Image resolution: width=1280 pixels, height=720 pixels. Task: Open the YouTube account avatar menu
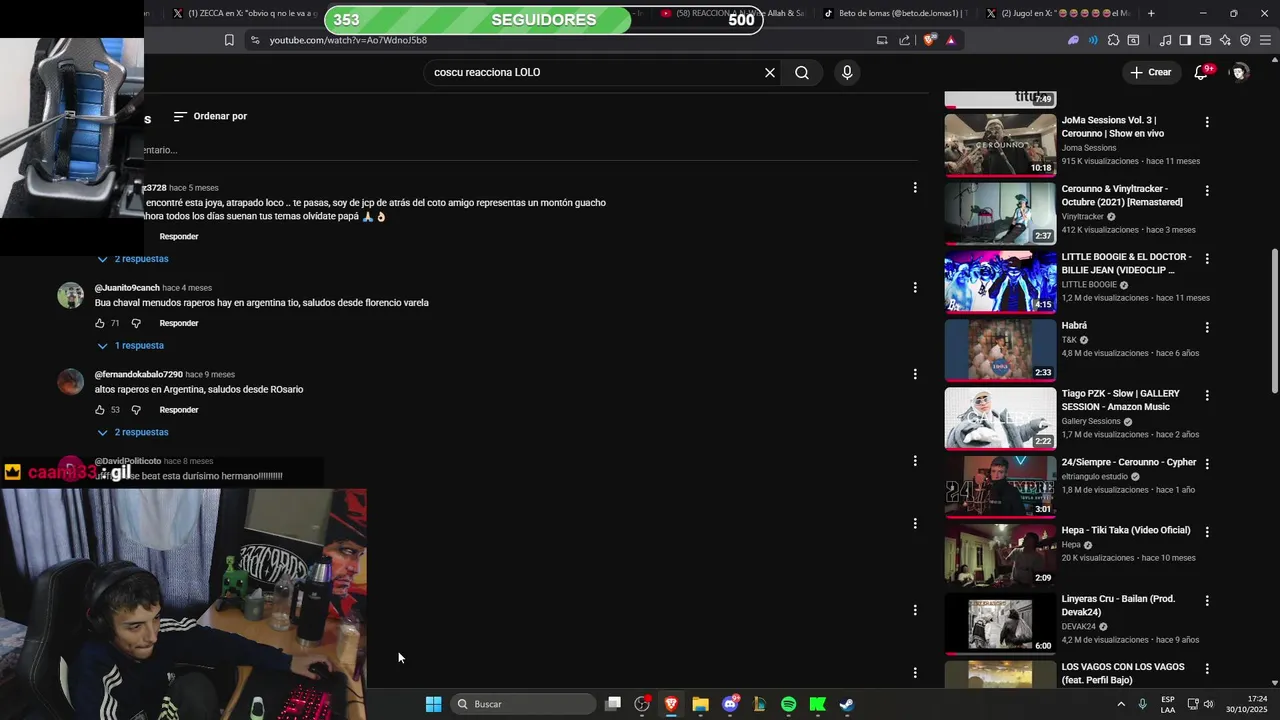click(x=1240, y=72)
